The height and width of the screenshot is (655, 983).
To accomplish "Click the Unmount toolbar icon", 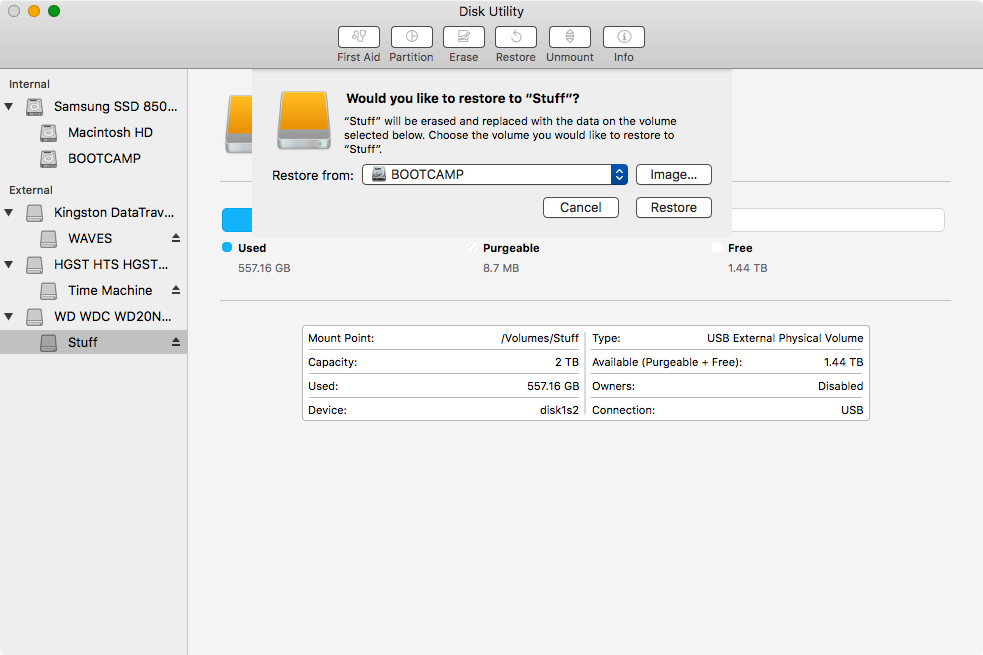I will click(x=569, y=42).
